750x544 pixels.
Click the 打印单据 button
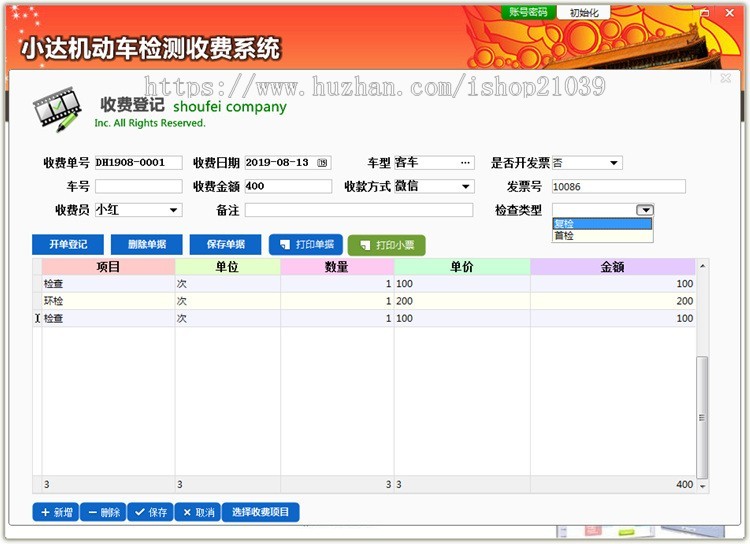306,244
